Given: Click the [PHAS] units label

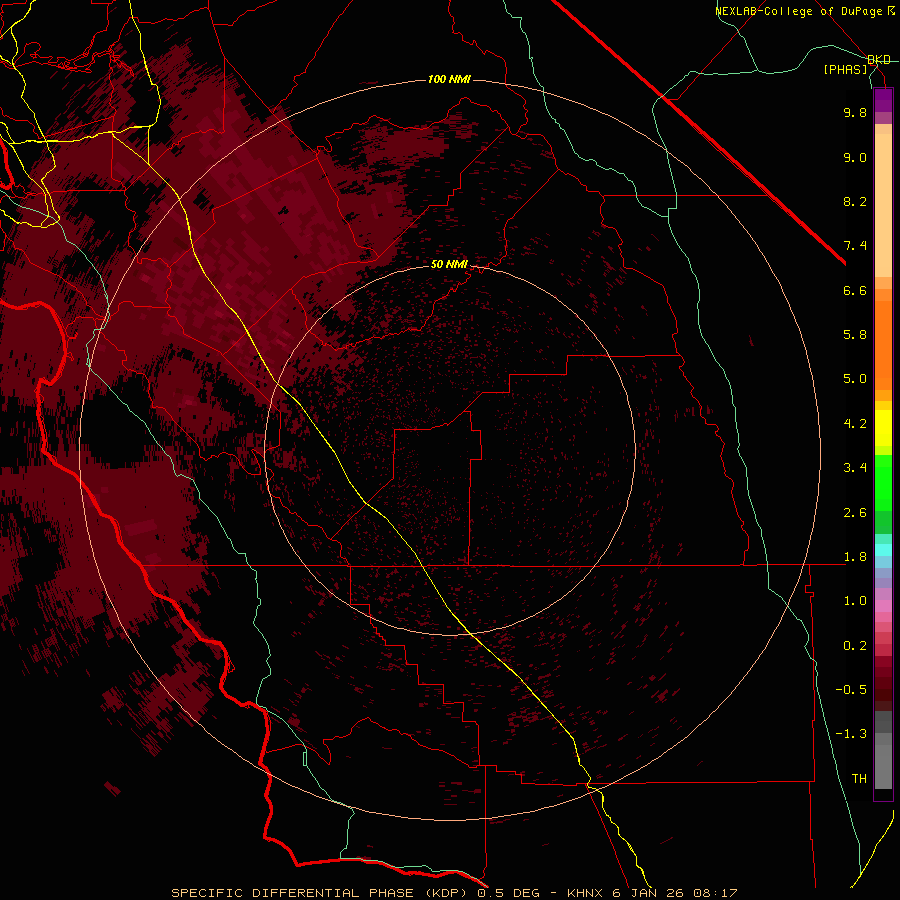Looking at the screenshot, I should coord(845,69).
